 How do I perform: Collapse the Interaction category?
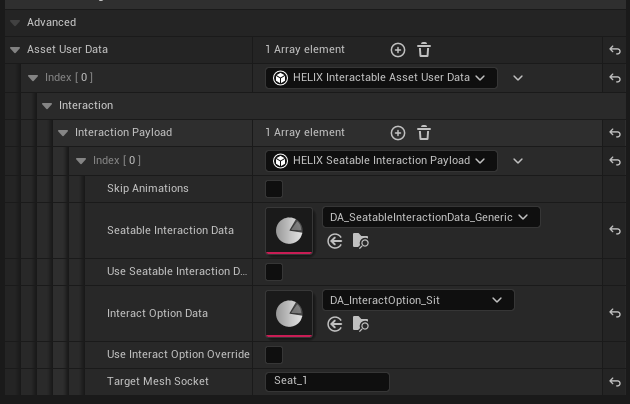click(47, 106)
